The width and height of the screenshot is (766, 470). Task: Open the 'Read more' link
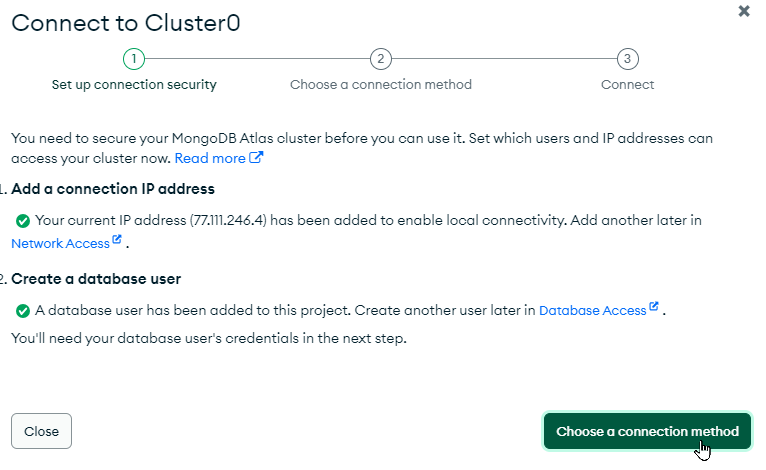pyautogui.click(x=210, y=158)
